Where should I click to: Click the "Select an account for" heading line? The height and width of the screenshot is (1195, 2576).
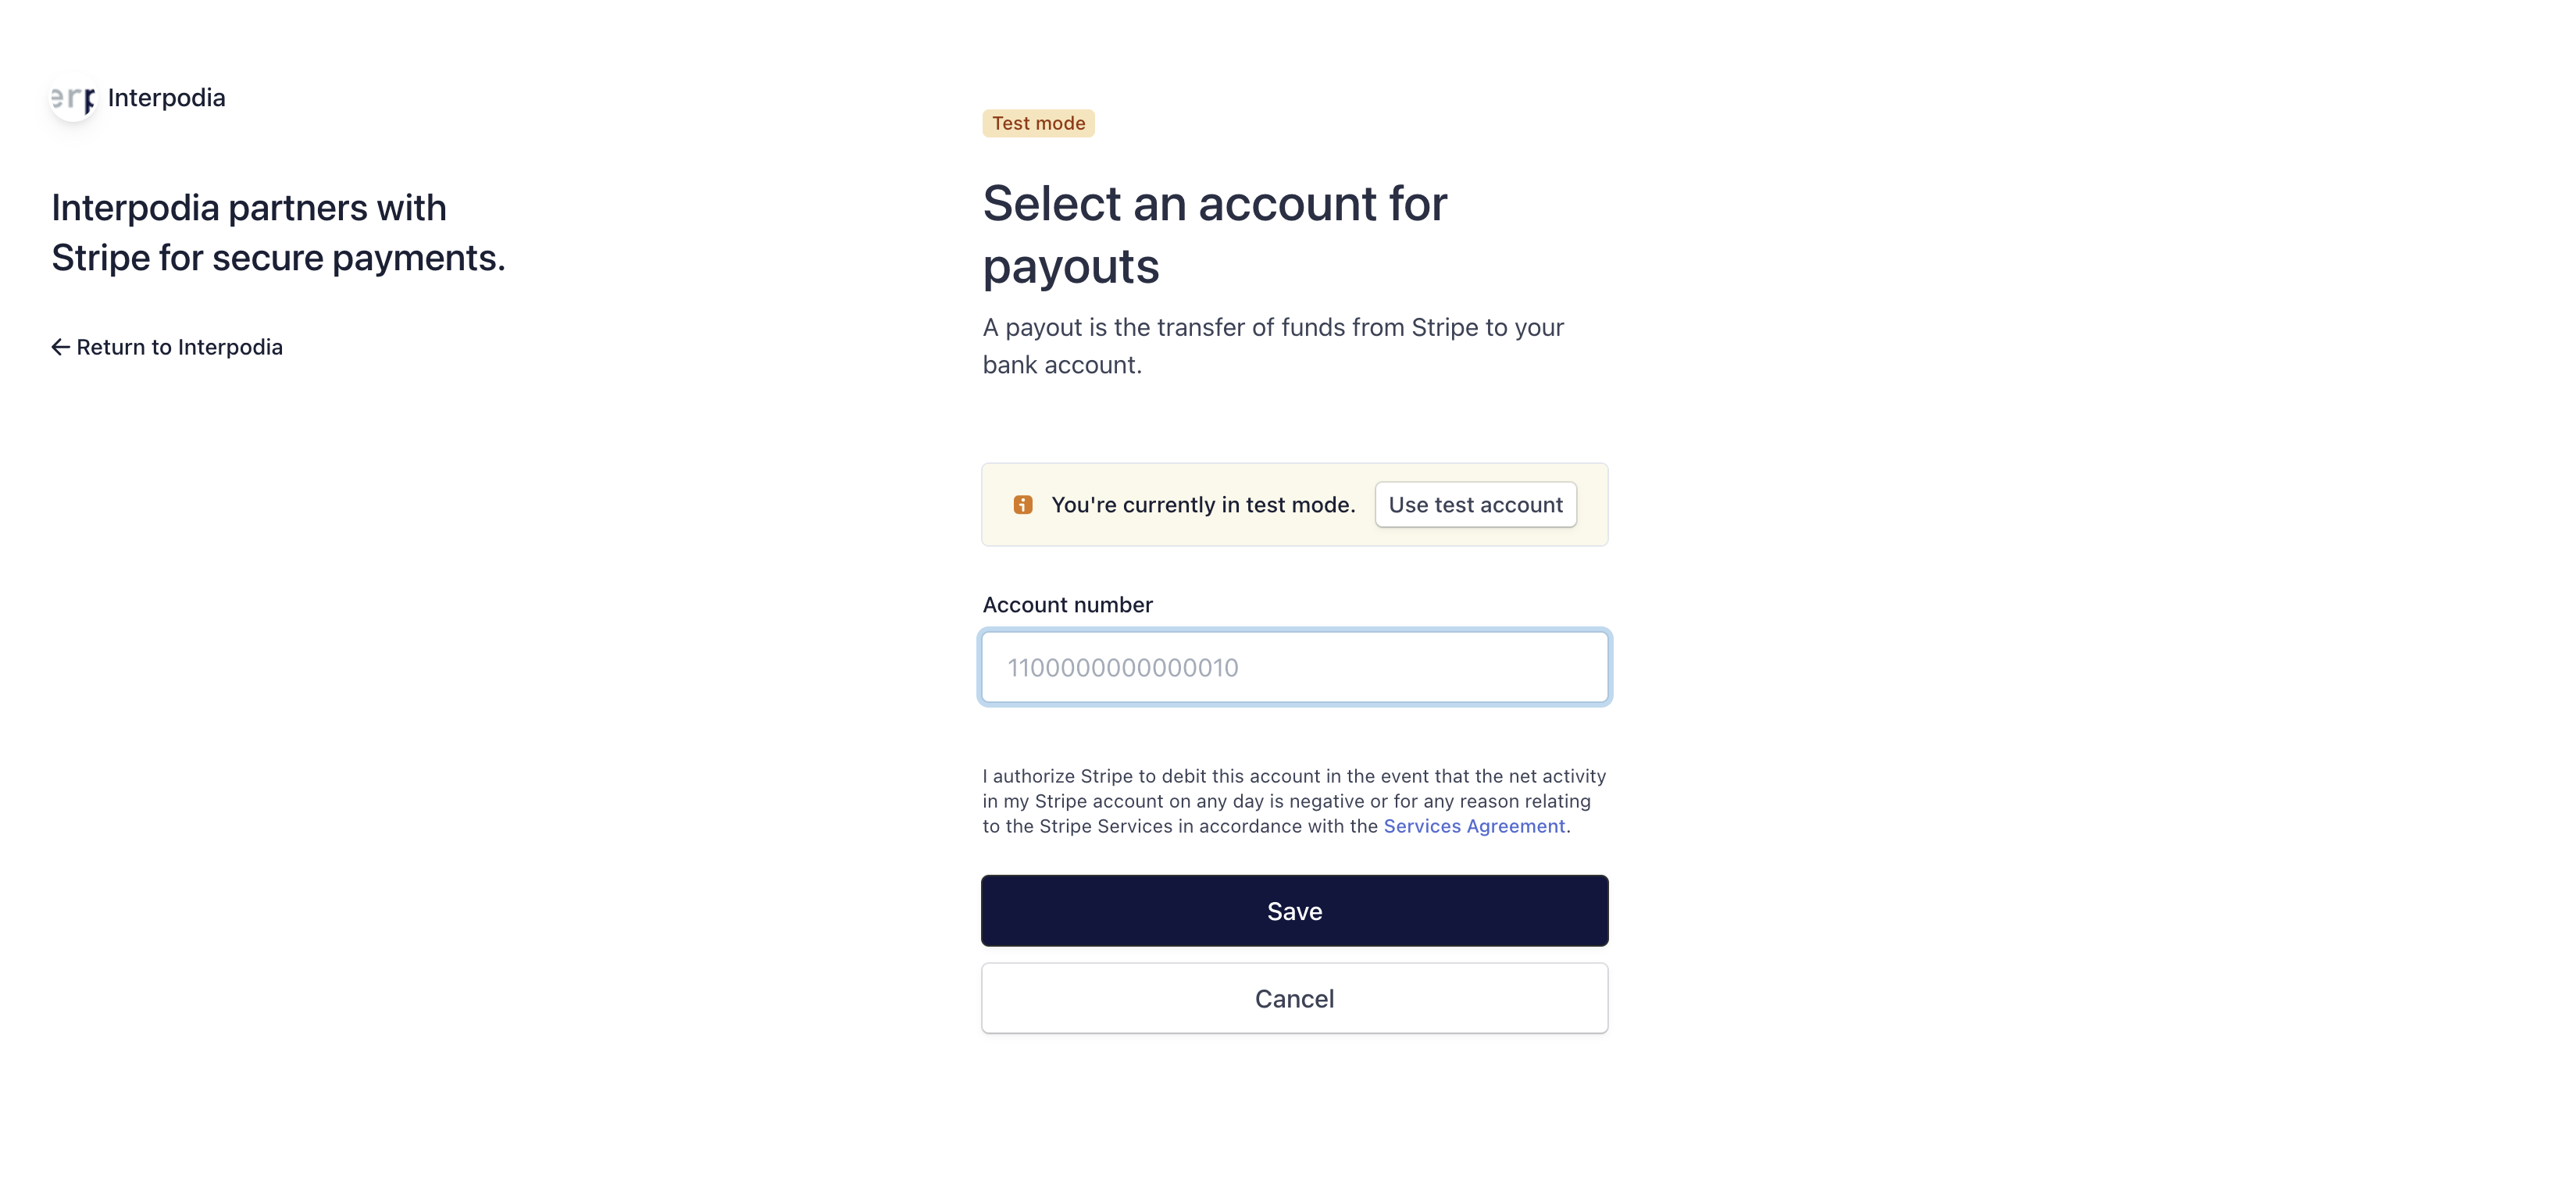[x=1214, y=204]
